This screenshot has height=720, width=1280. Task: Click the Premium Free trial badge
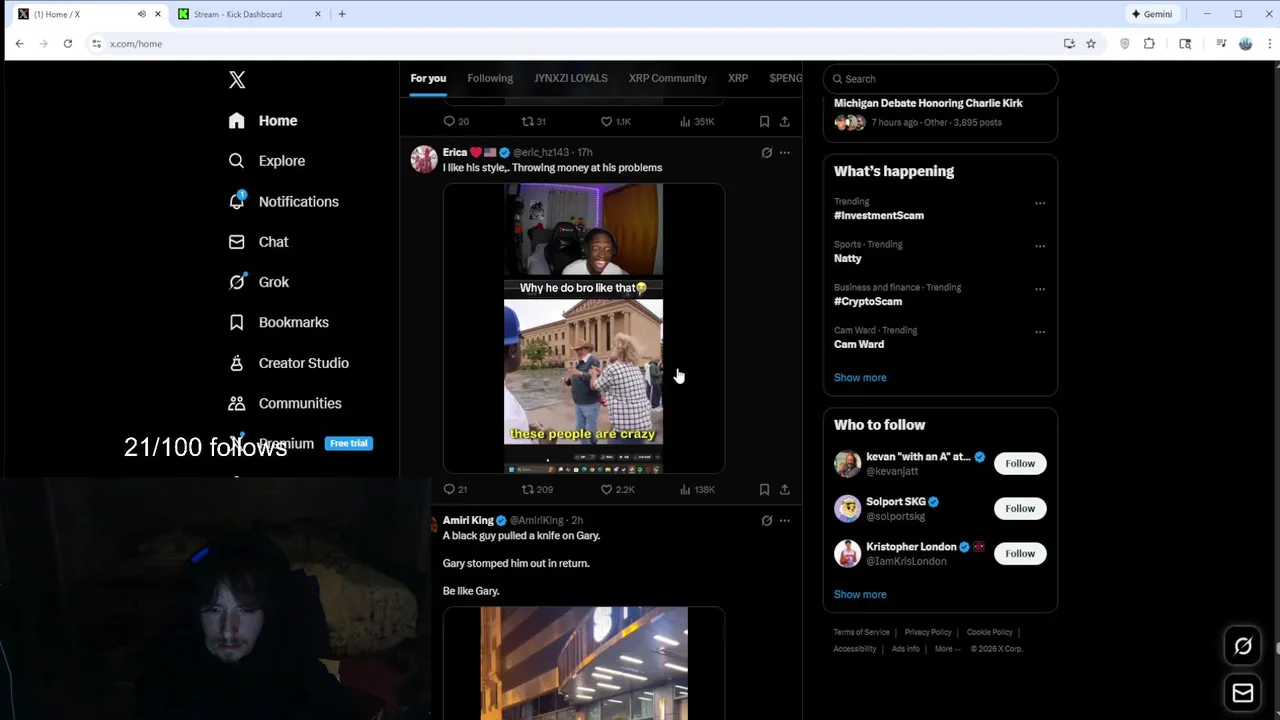[x=349, y=443]
